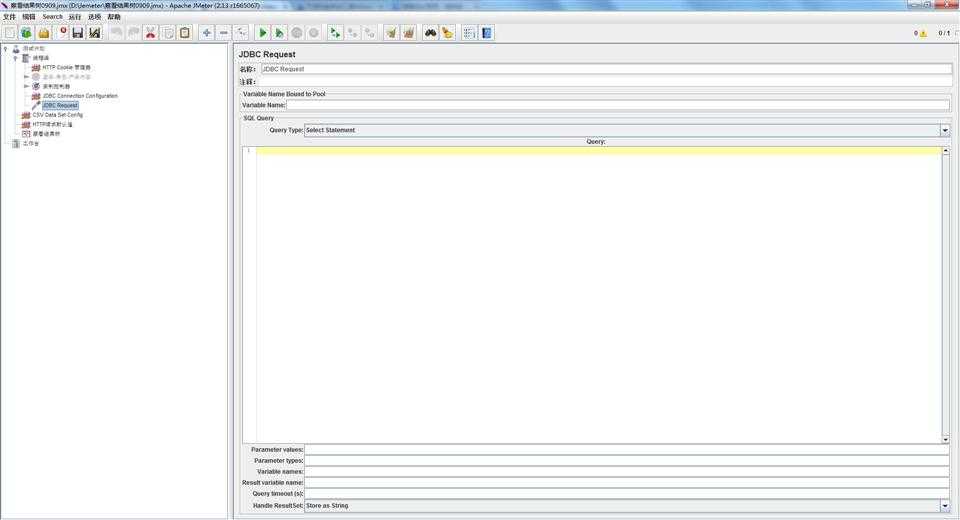Collapse all tree nodes with the minus icon

[x=224, y=33]
